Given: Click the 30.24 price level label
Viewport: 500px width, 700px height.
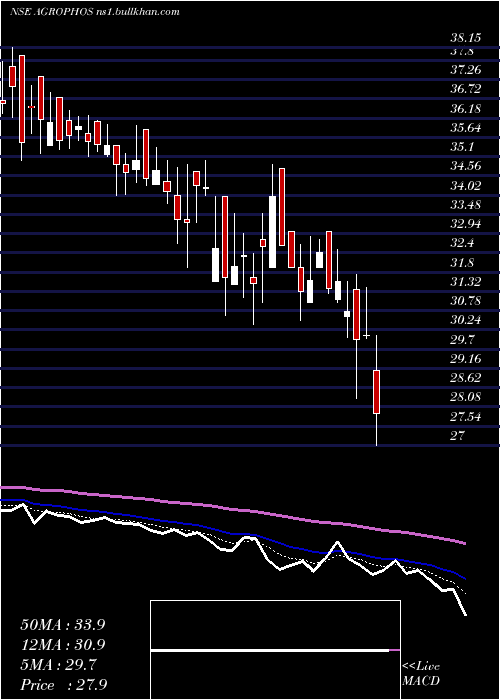Looking at the screenshot, I should pyautogui.click(x=465, y=320).
